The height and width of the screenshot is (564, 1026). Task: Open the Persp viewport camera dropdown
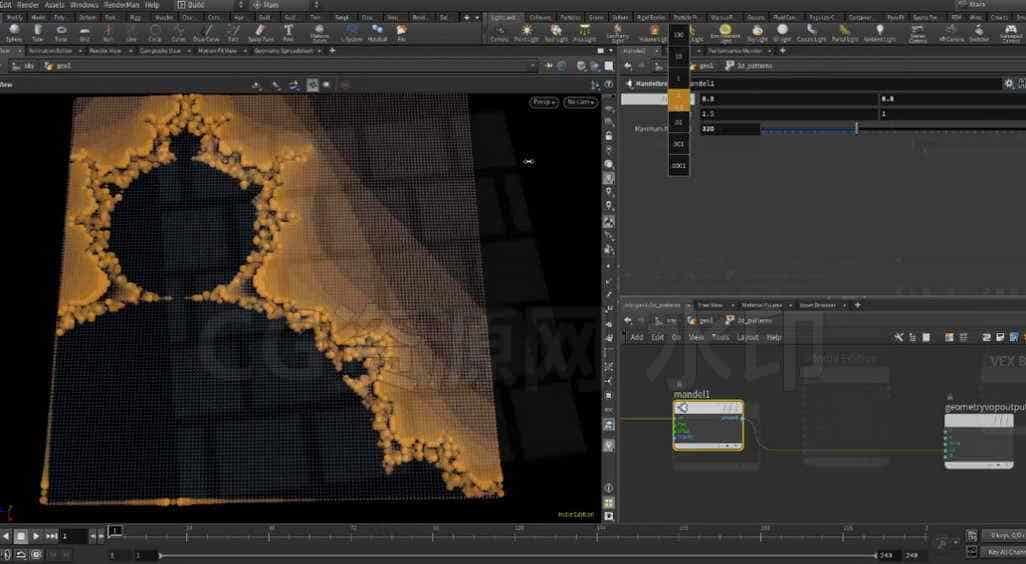pyautogui.click(x=544, y=102)
